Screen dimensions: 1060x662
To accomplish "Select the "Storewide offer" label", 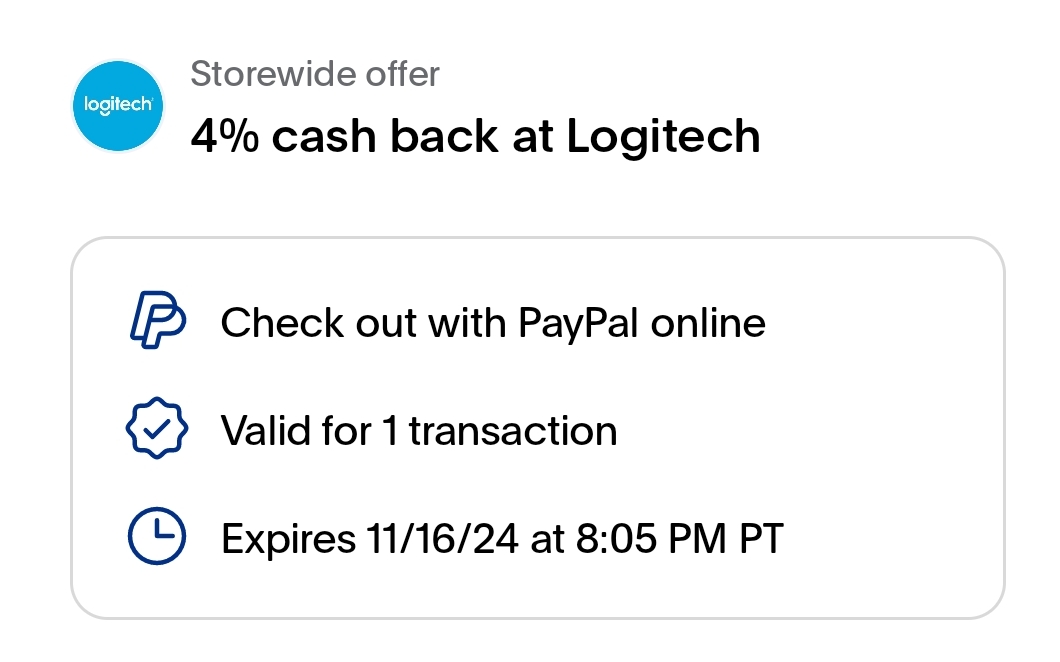I will (x=315, y=74).
